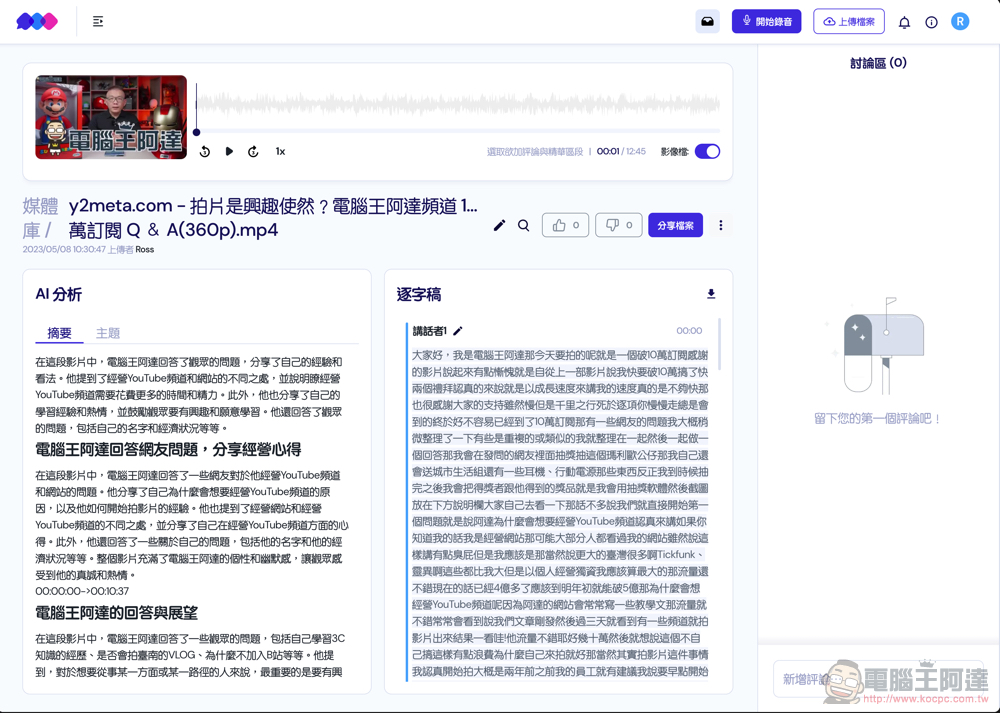
Task: Click the play button in audio player
Action: [229, 152]
